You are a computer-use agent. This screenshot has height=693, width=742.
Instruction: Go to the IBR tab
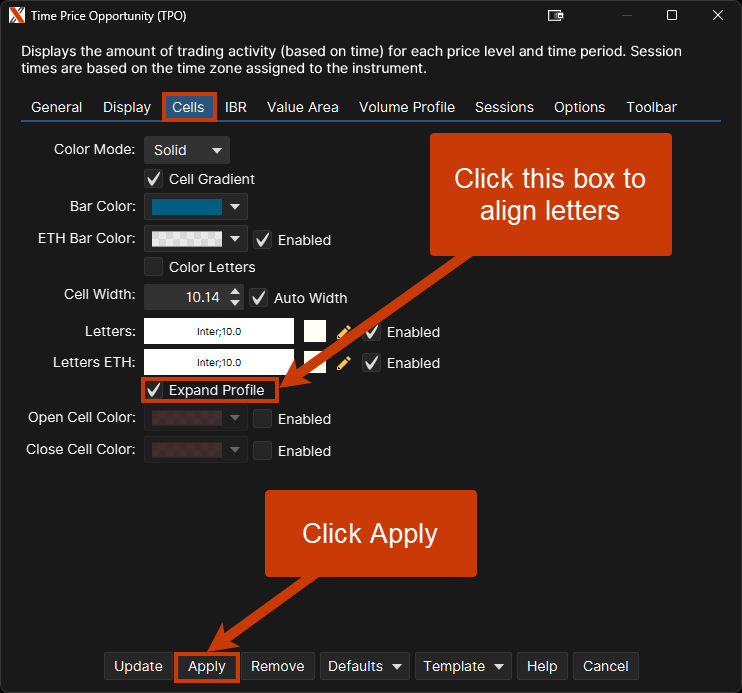pos(236,107)
